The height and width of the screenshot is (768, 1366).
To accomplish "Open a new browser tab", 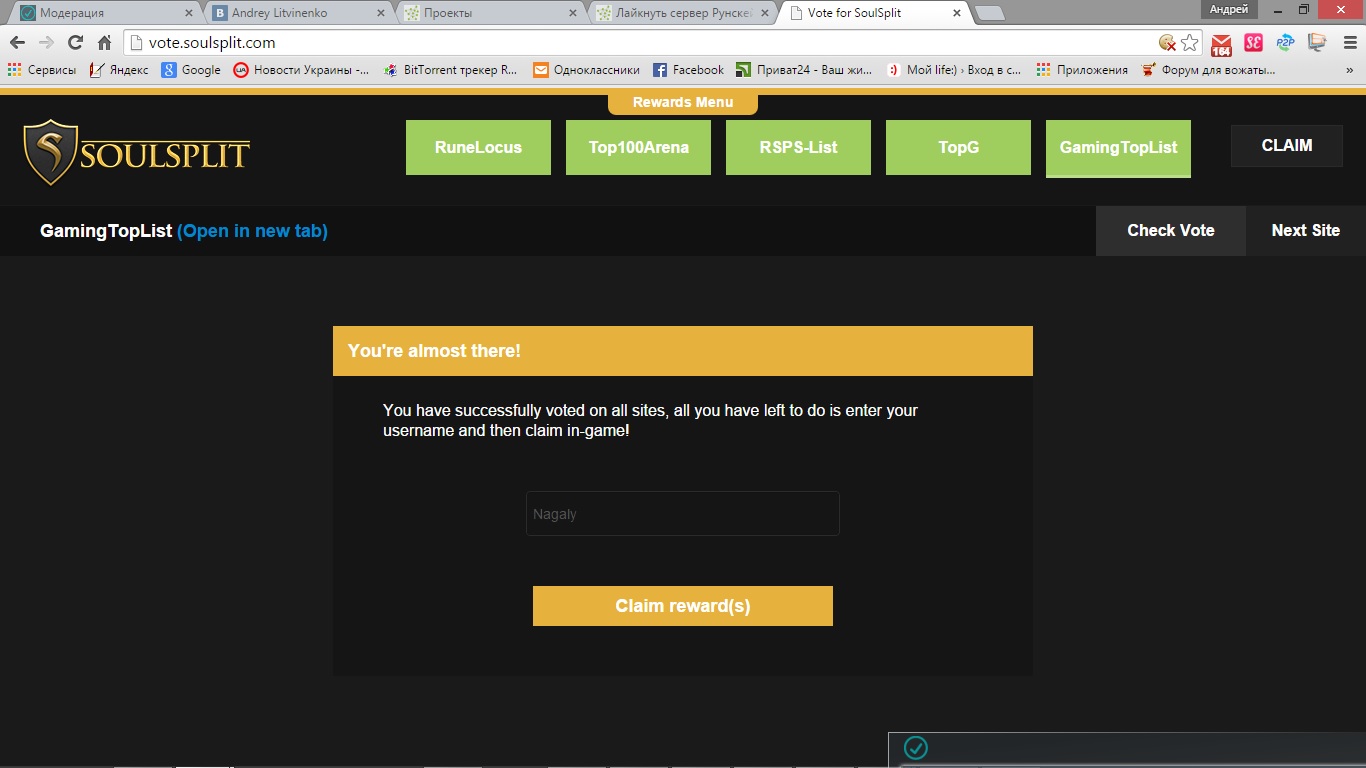I will coord(989,14).
